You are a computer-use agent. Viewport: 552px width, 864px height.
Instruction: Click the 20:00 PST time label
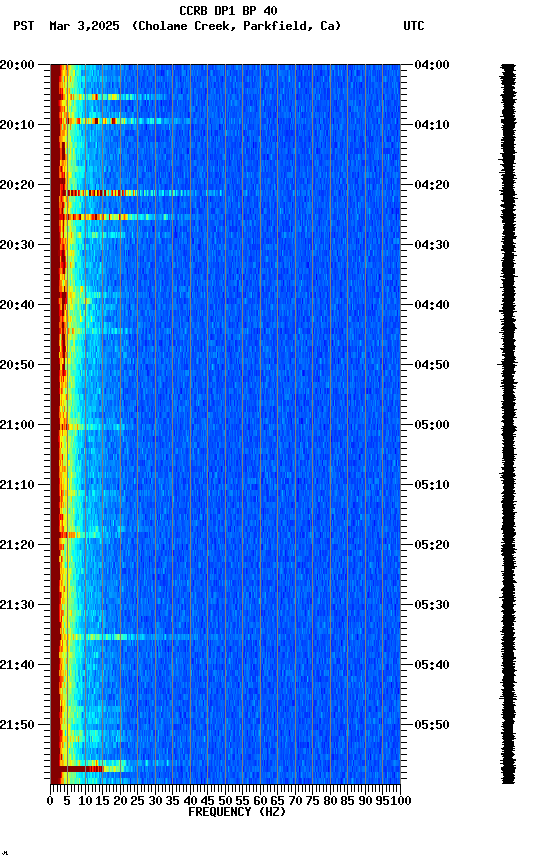click(x=17, y=65)
